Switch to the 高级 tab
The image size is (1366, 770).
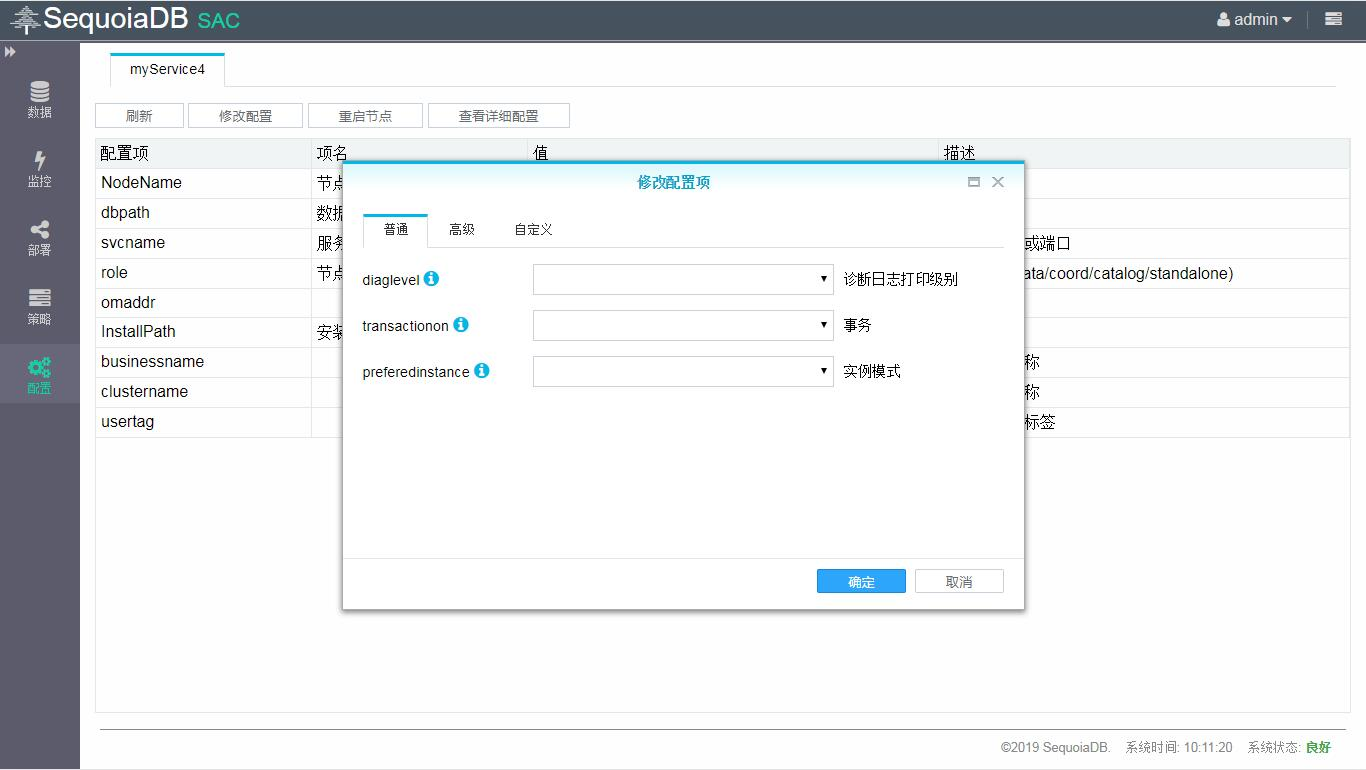pyautogui.click(x=462, y=230)
